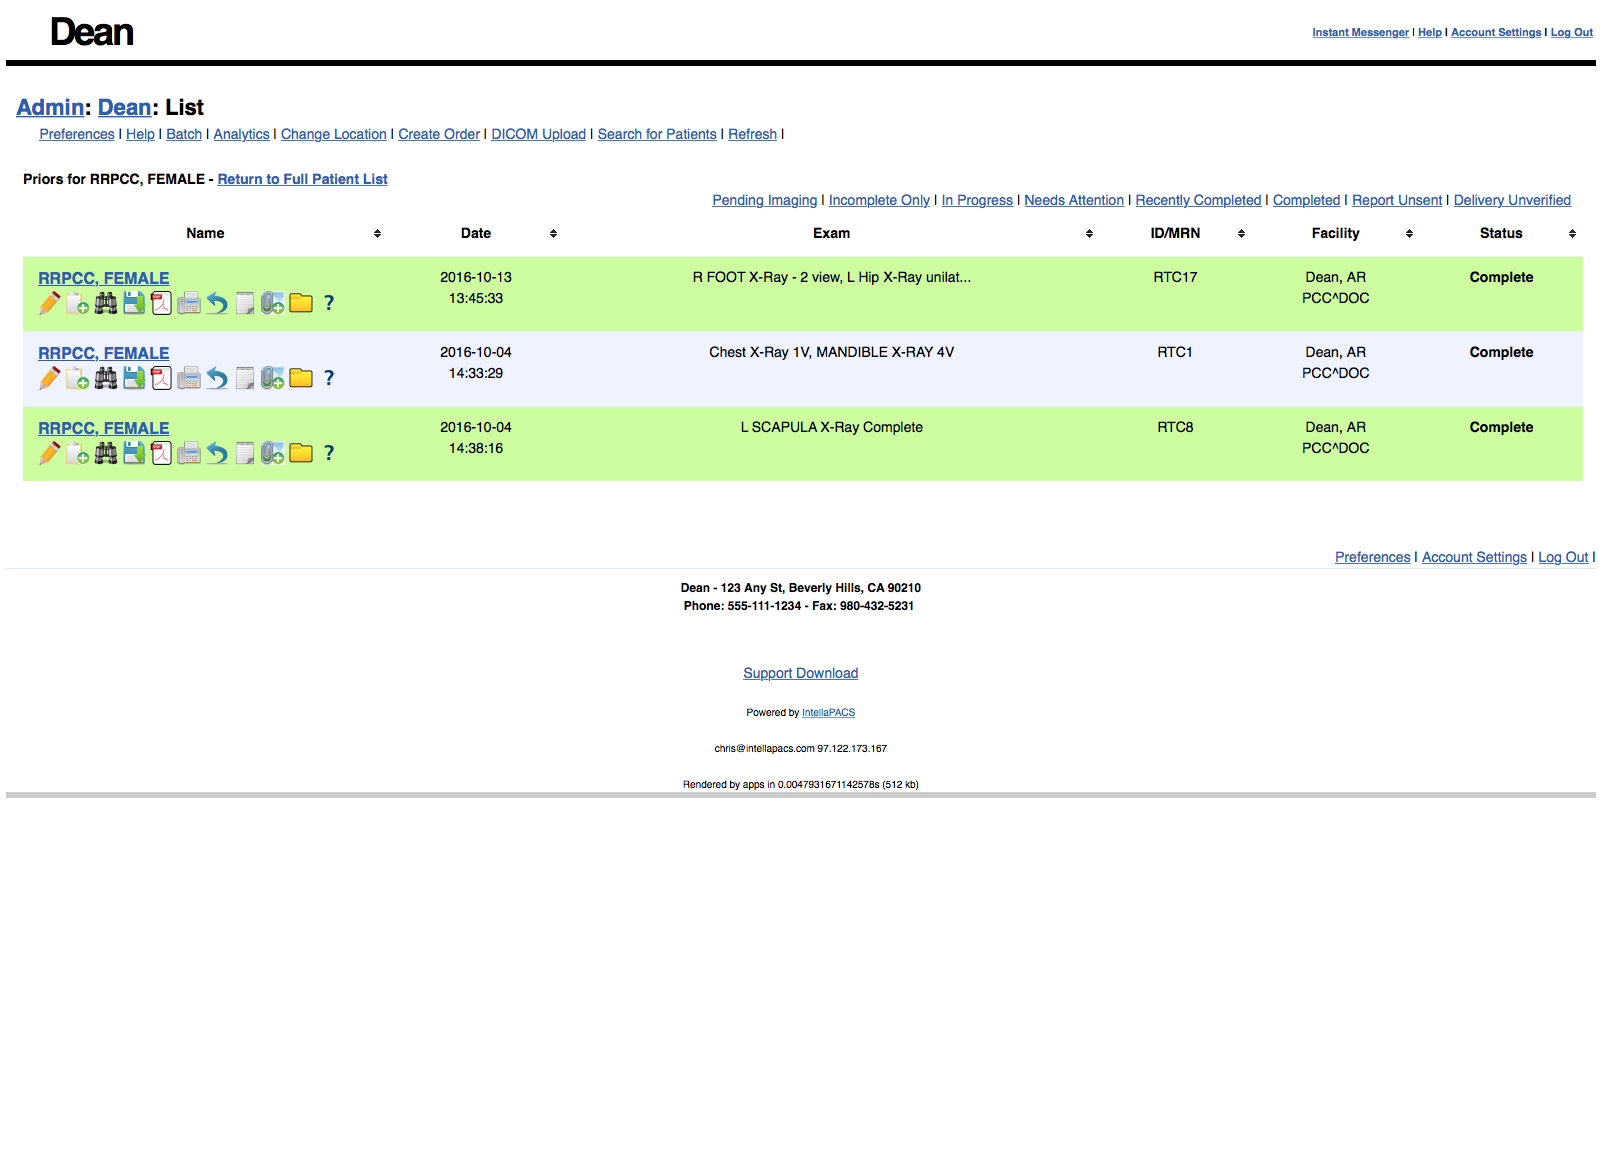This screenshot has width=1600, height=1159.
Task: Open binoculars viewer icon in R FOOT X-Ray row
Action: click(105, 303)
